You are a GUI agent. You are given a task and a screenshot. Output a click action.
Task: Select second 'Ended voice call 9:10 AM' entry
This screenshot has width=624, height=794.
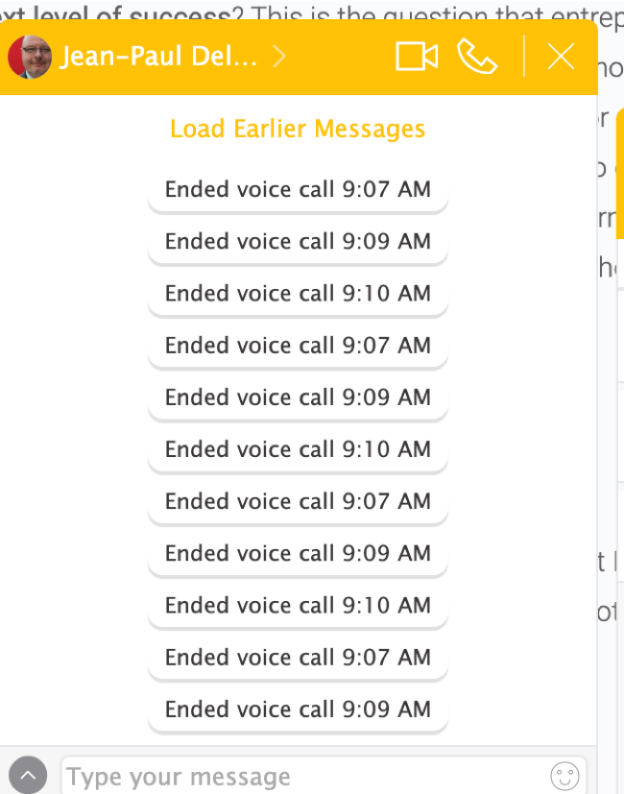[x=298, y=450]
